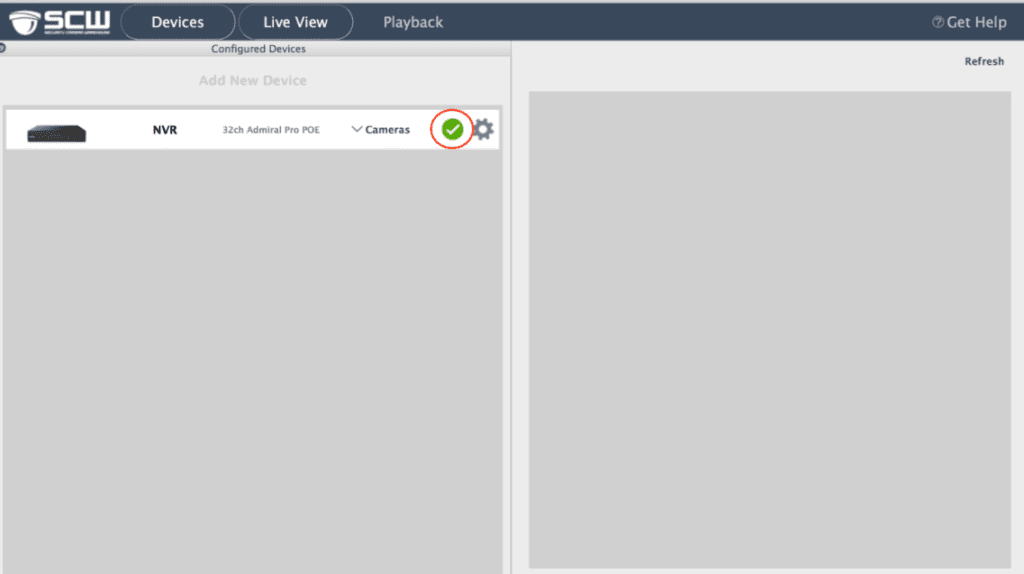Click the small circle icon left of Configured Devices

3,48
